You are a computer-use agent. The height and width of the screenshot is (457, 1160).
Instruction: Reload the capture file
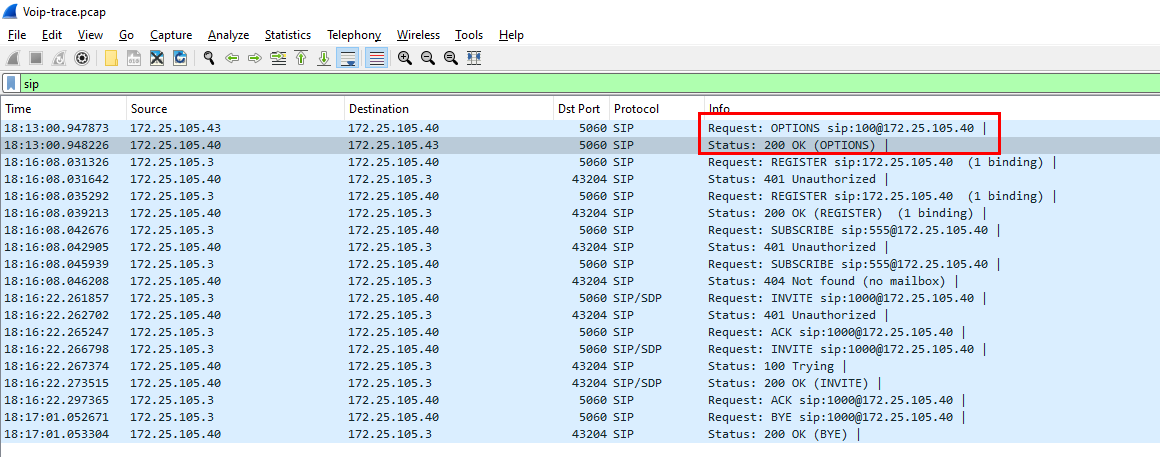point(180,58)
